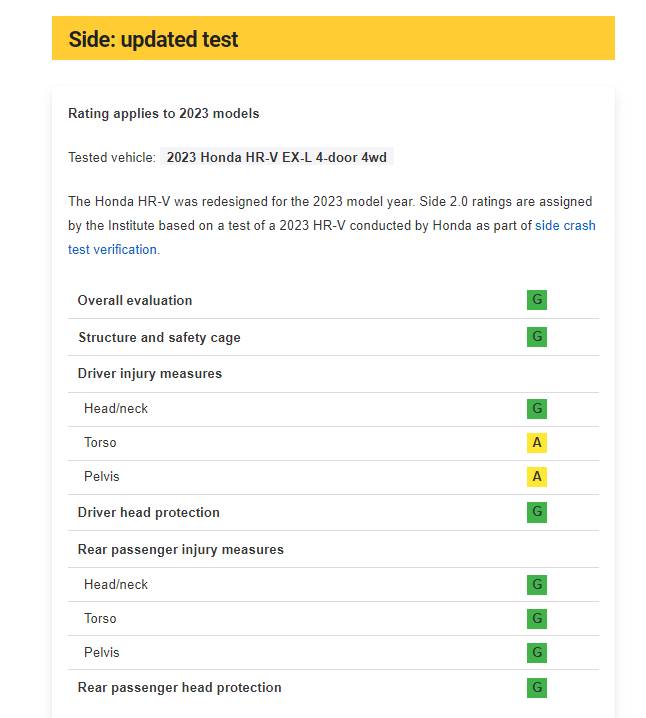Click driver Head/neck green G badge

(537, 409)
